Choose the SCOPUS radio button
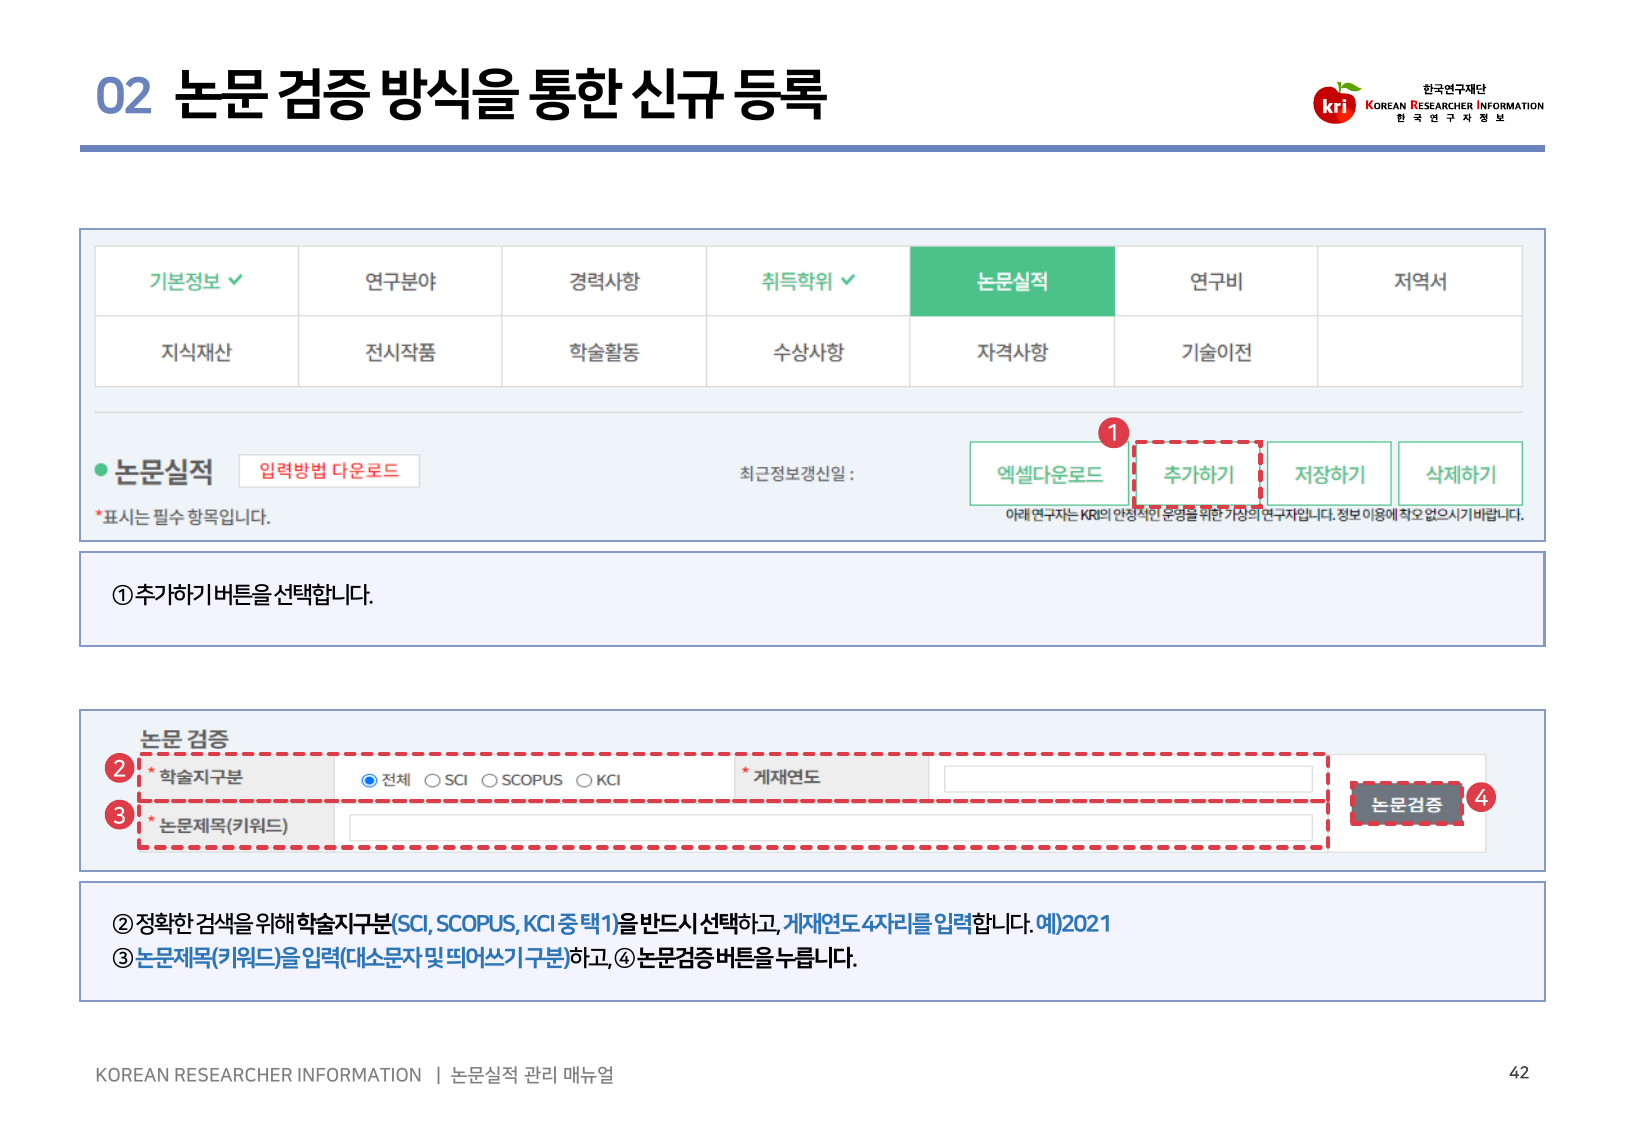 point(490,781)
